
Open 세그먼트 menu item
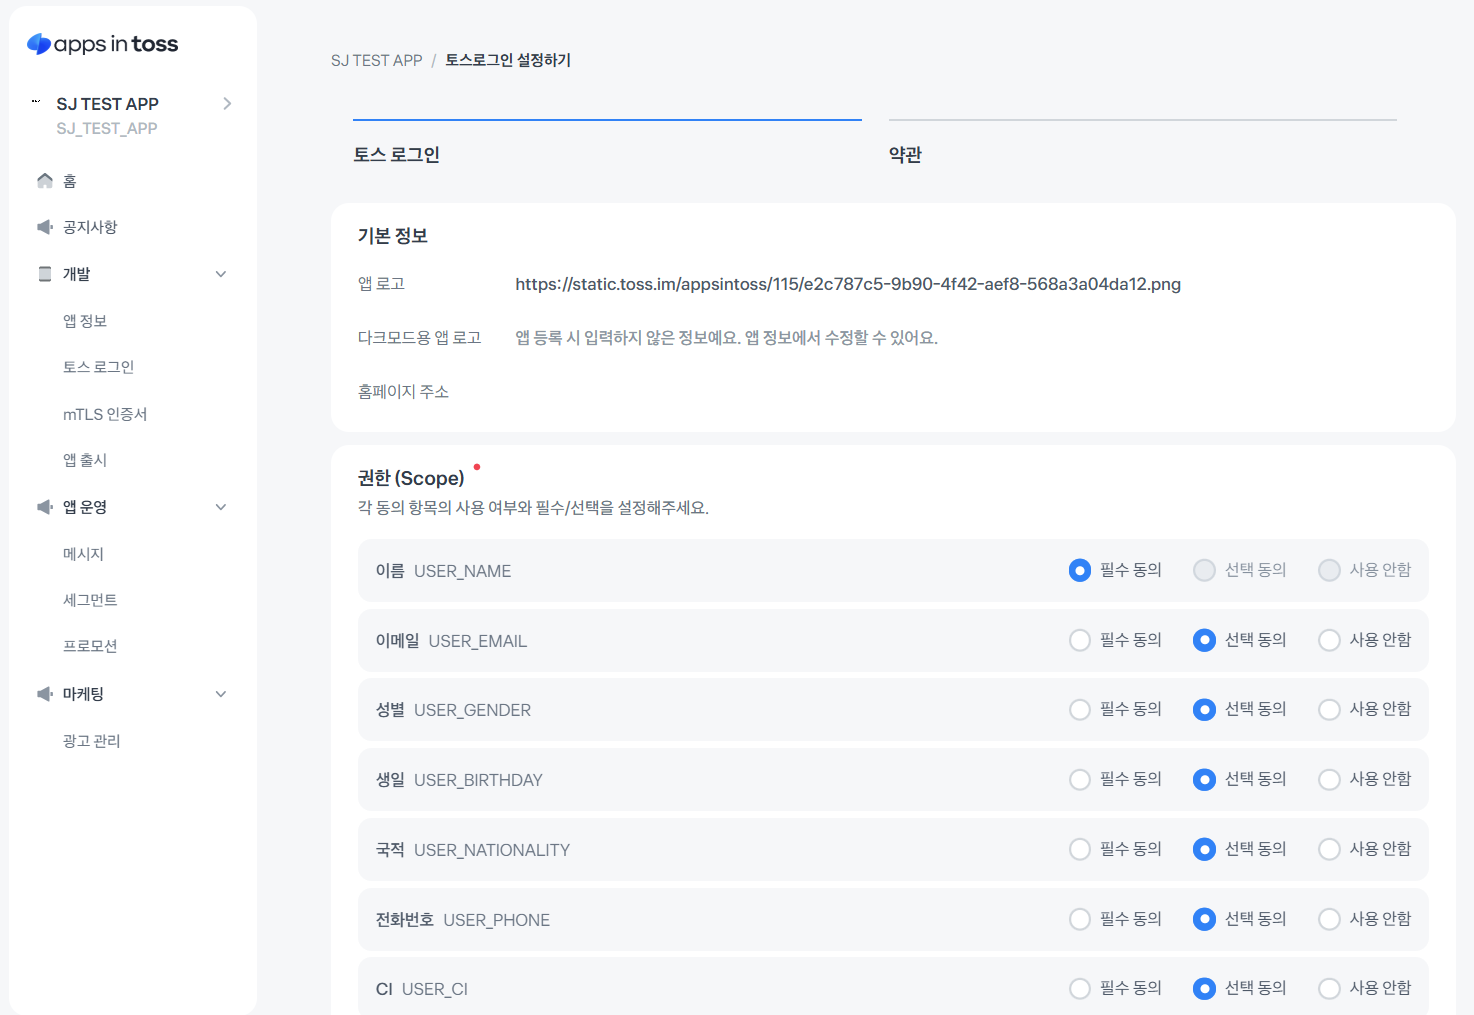[x=90, y=600]
